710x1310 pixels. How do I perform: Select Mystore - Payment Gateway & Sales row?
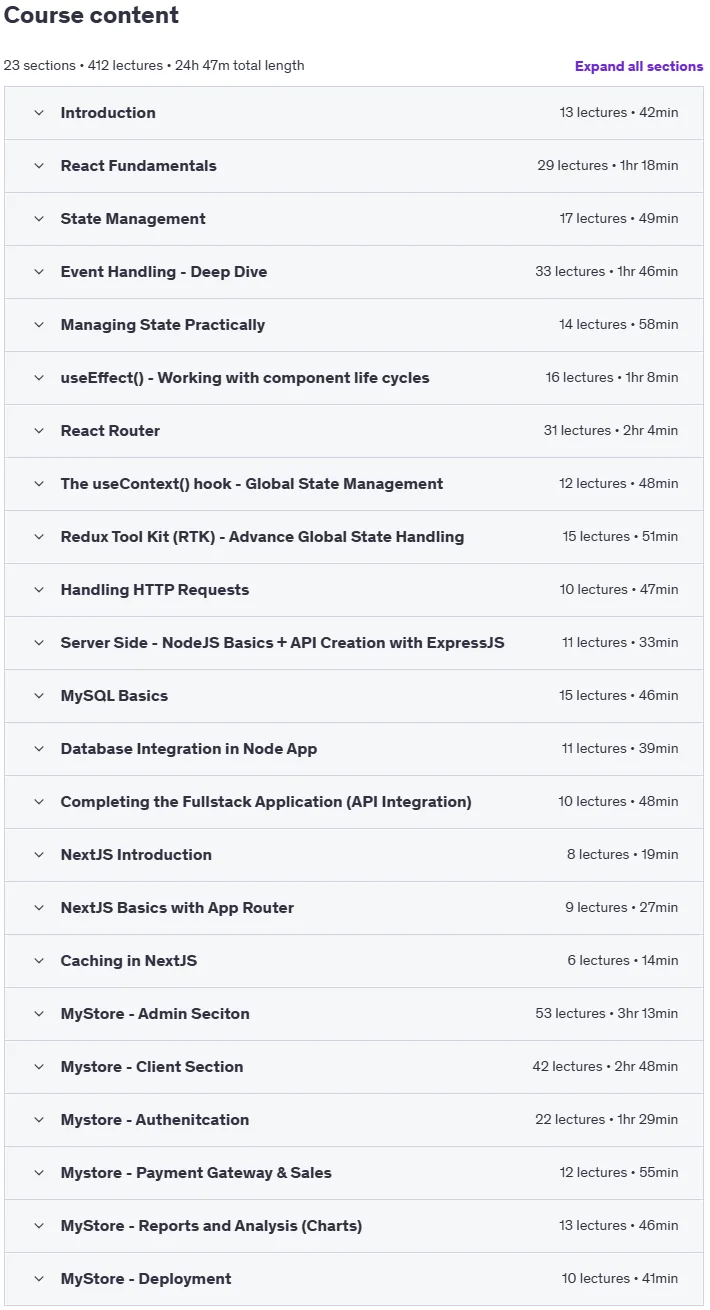354,1173
